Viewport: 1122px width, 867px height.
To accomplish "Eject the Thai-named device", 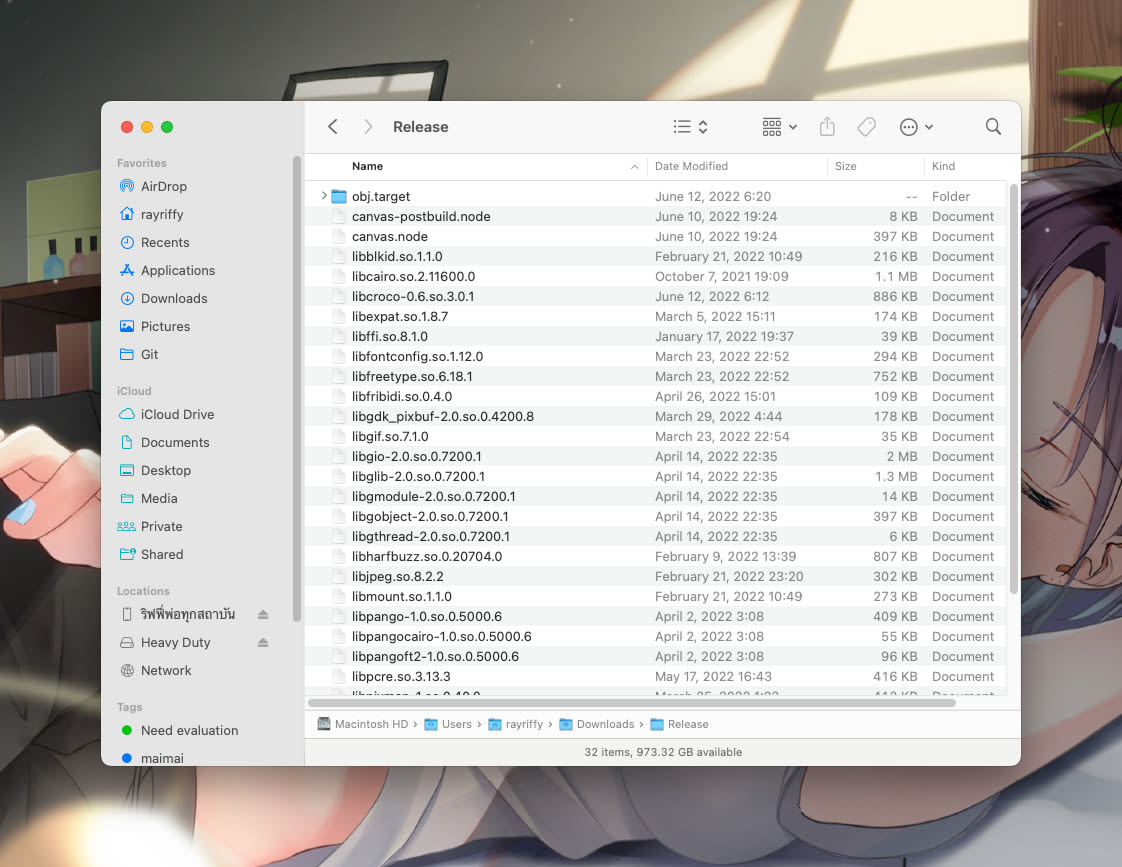I will point(263,614).
